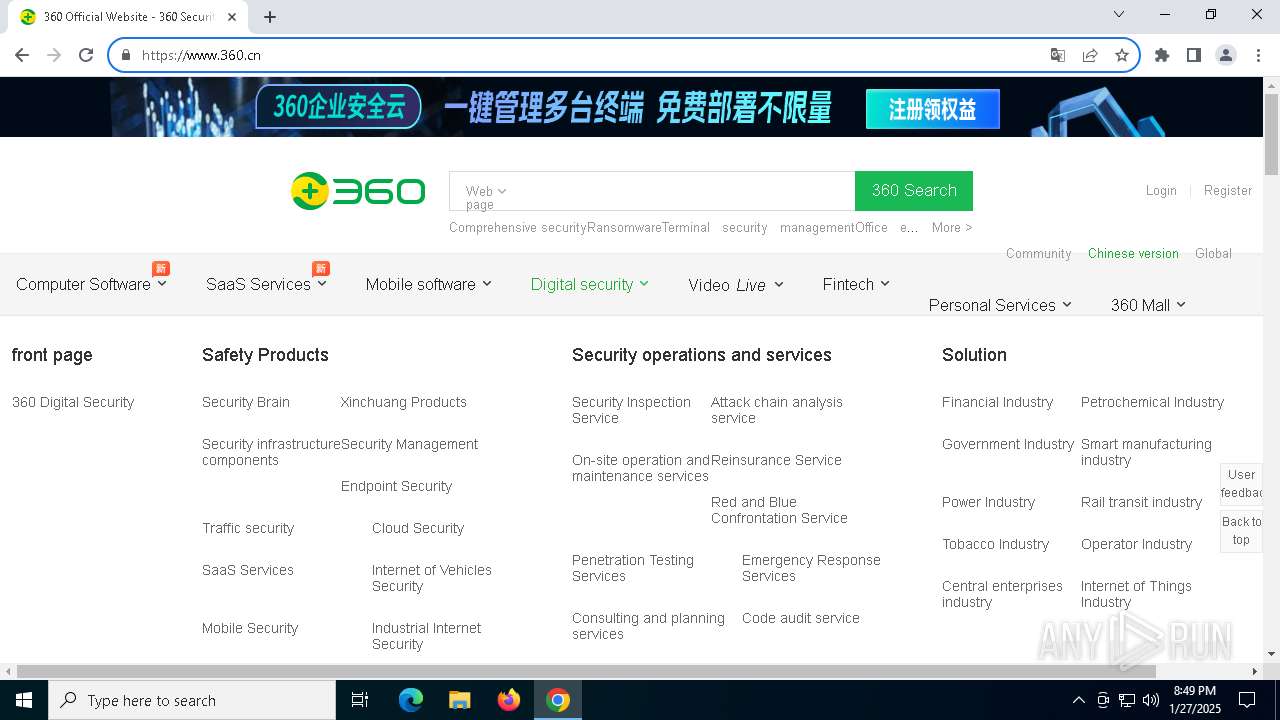Image resolution: width=1280 pixels, height=720 pixels.
Task: Click the Register link
Action: (1228, 190)
